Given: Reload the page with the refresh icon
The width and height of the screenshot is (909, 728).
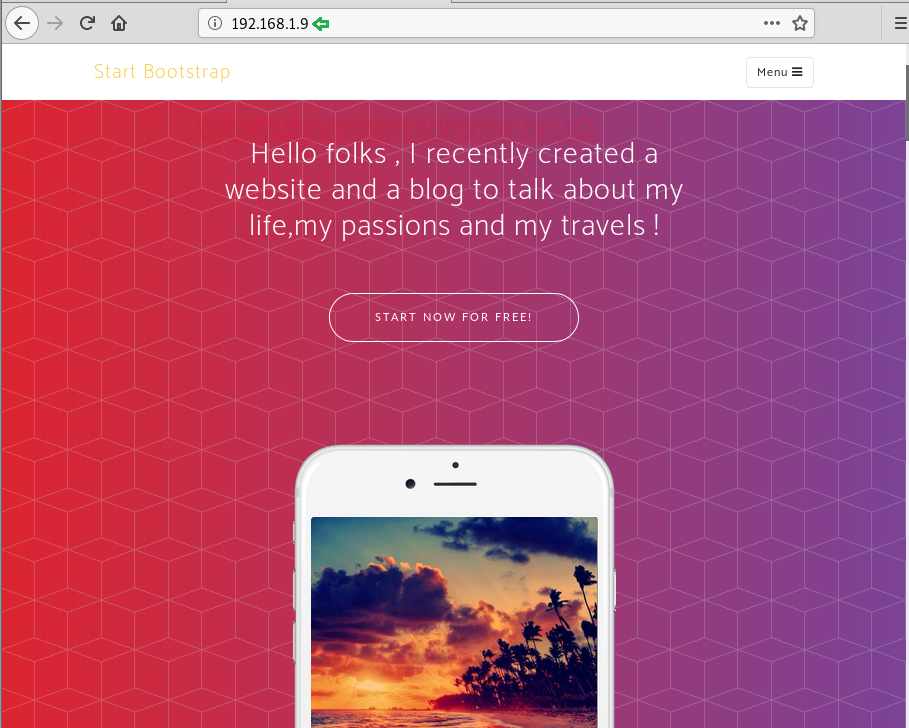Looking at the screenshot, I should (x=88, y=23).
